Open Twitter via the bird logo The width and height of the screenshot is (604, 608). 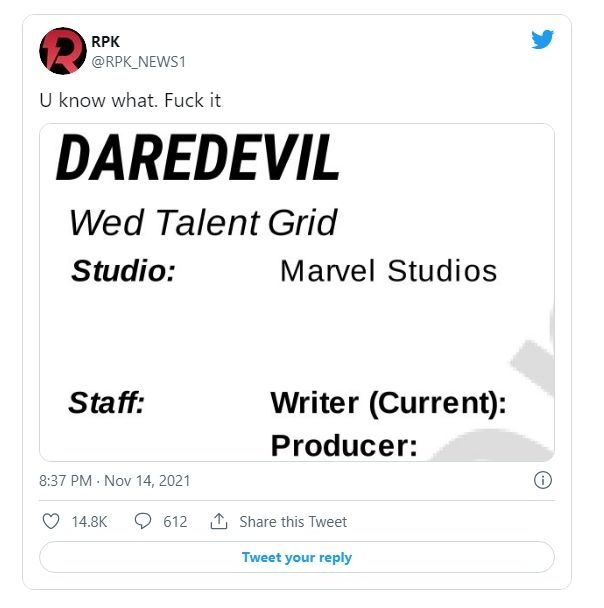point(542,40)
